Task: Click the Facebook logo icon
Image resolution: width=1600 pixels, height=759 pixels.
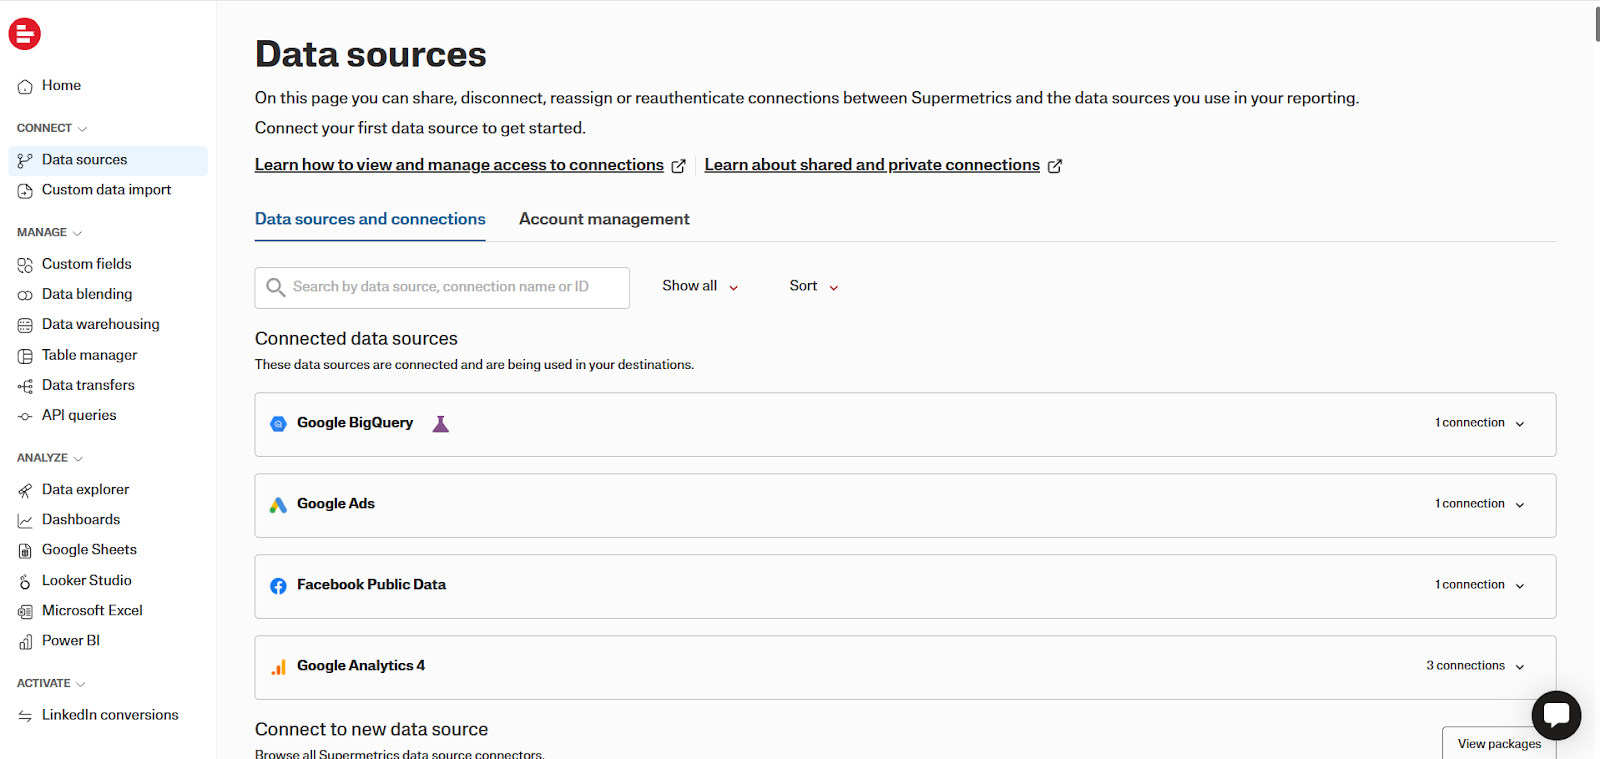Action: (x=278, y=586)
